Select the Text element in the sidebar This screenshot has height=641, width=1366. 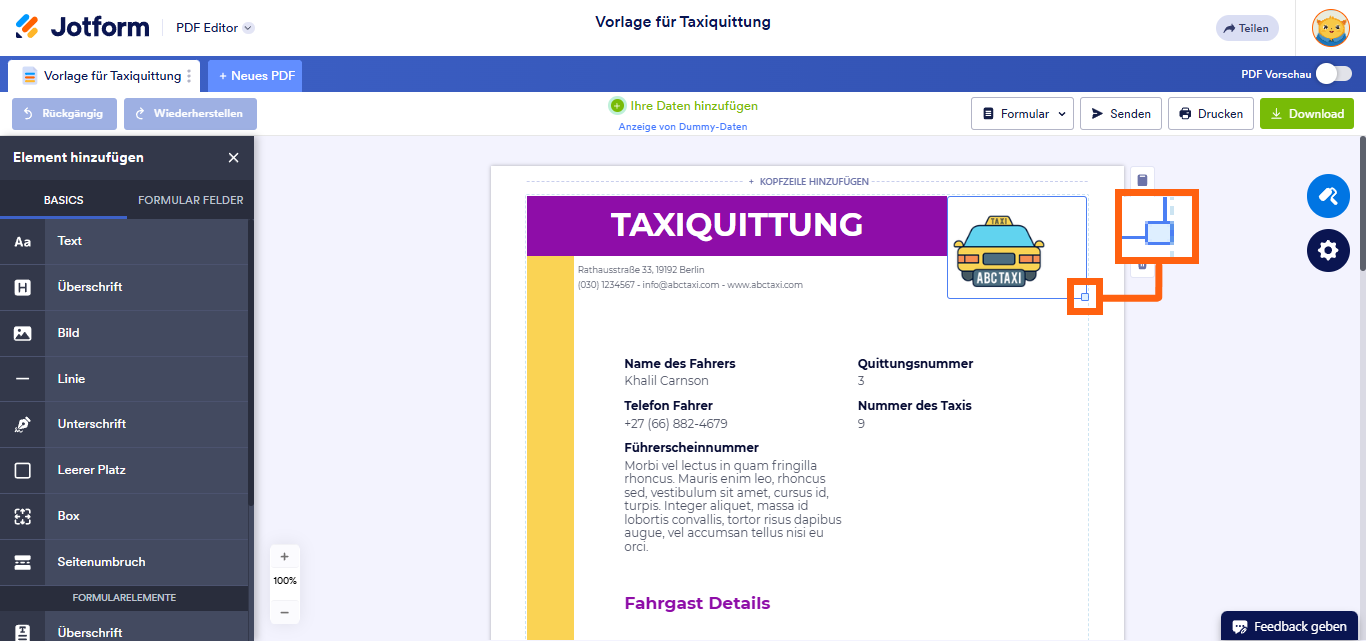[x=69, y=240]
